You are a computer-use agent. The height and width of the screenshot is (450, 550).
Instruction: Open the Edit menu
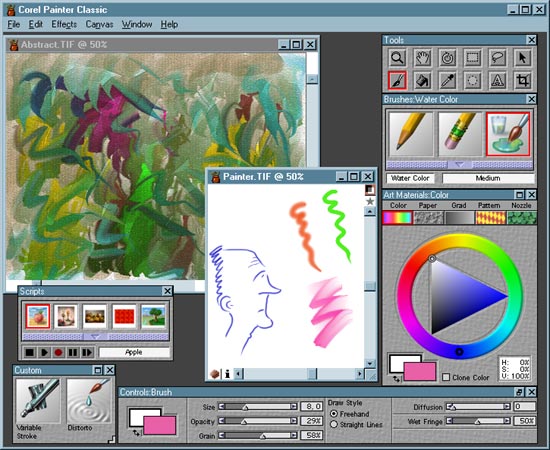pyautogui.click(x=35, y=25)
